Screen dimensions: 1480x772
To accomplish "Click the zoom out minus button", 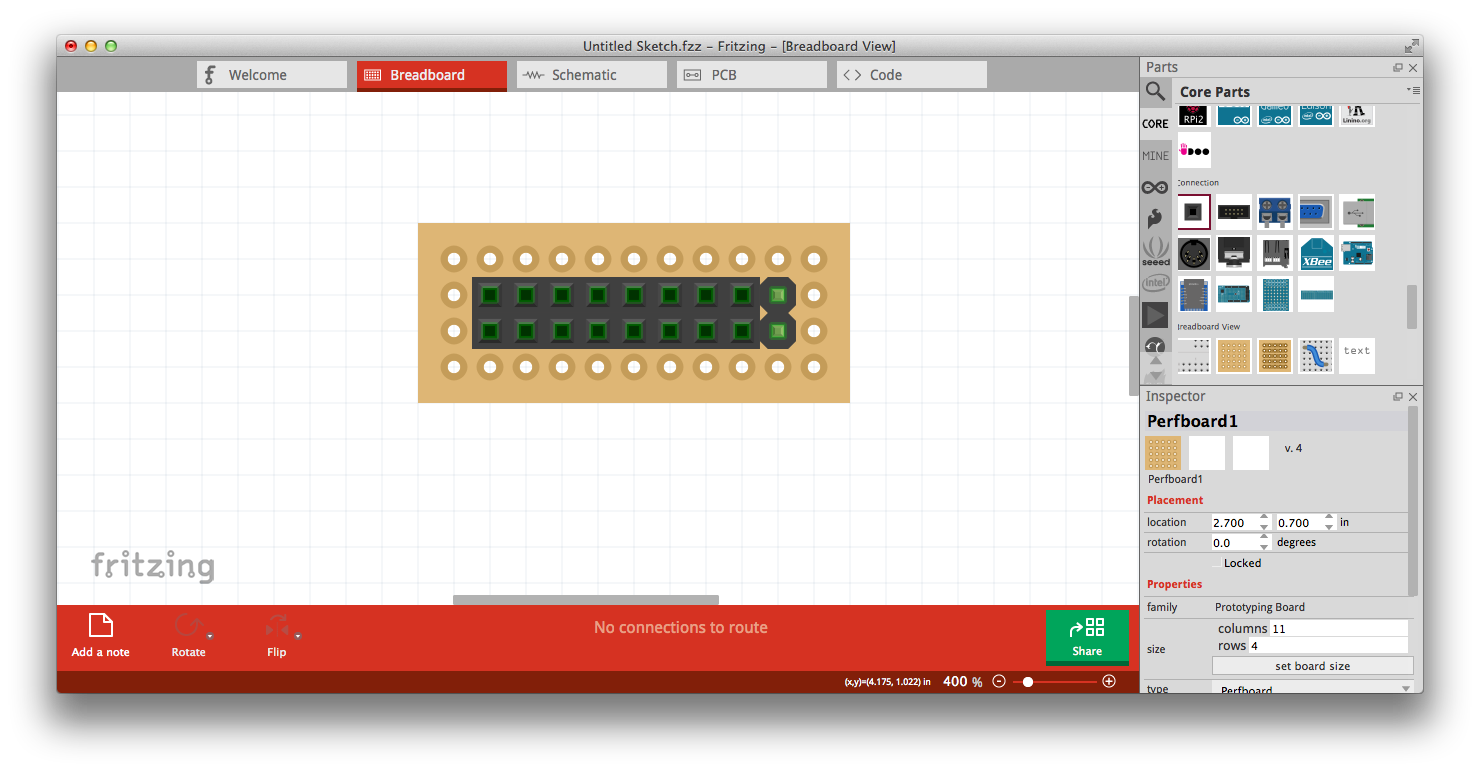I will pos(999,681).
